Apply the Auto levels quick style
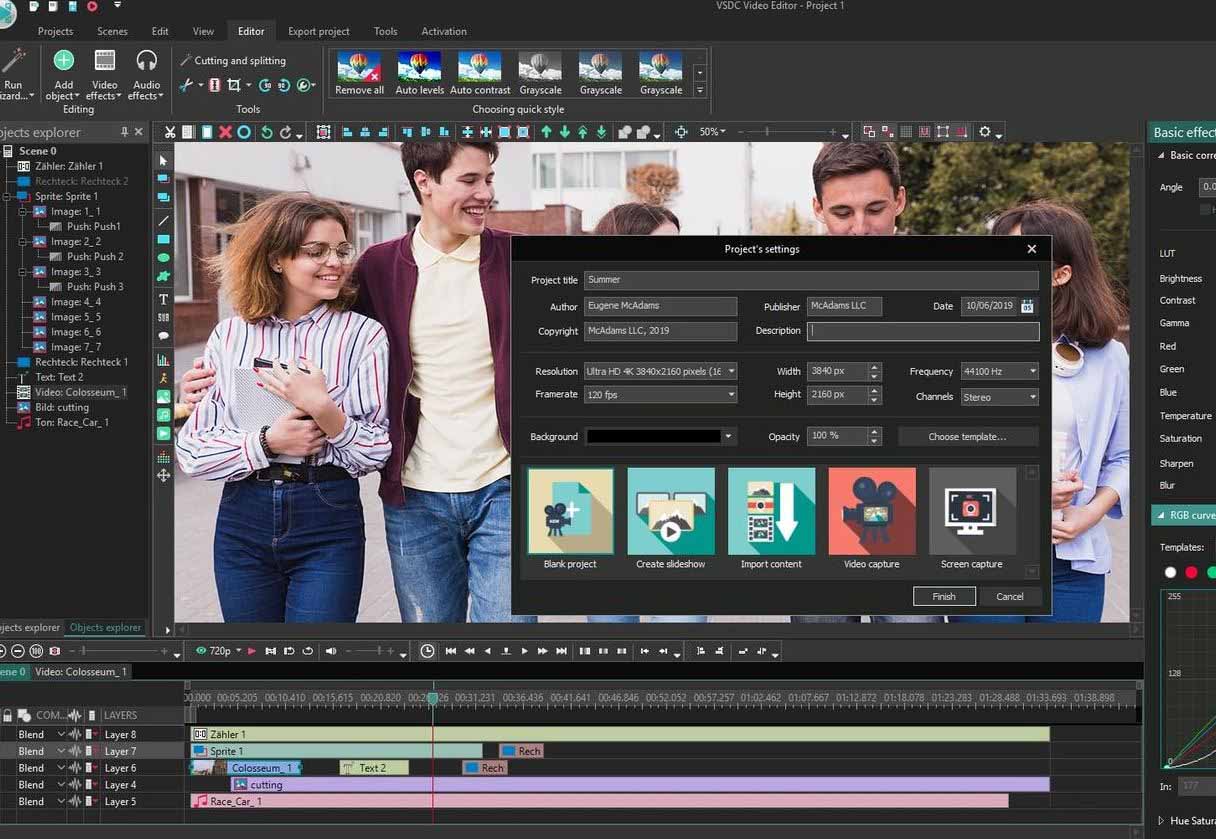 point(419,67)
